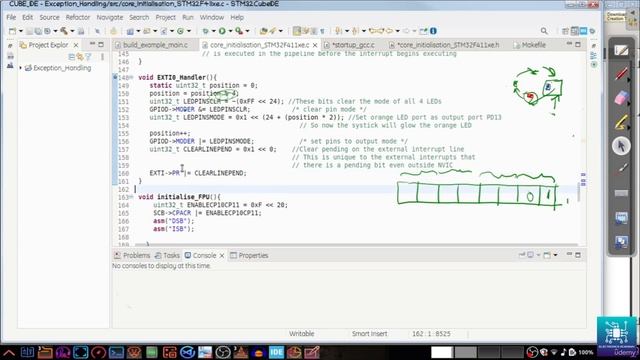This screenshot has height=360, width=640.
Task: Close the core_initialisation_STM32F411xe.c tab
Action: click(x=315, y=45)
